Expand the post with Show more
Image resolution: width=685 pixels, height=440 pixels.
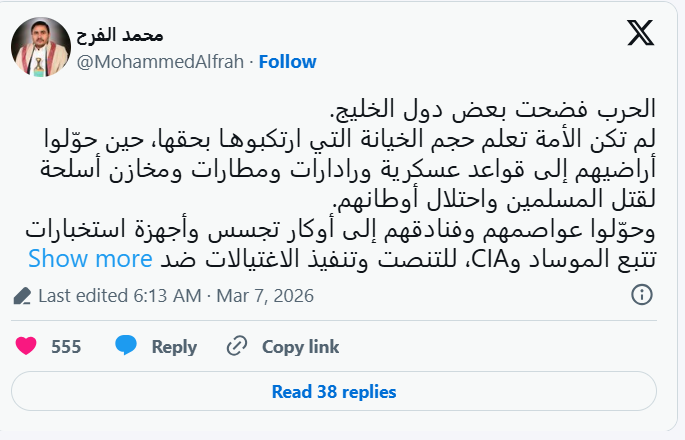tap(90, 259)
